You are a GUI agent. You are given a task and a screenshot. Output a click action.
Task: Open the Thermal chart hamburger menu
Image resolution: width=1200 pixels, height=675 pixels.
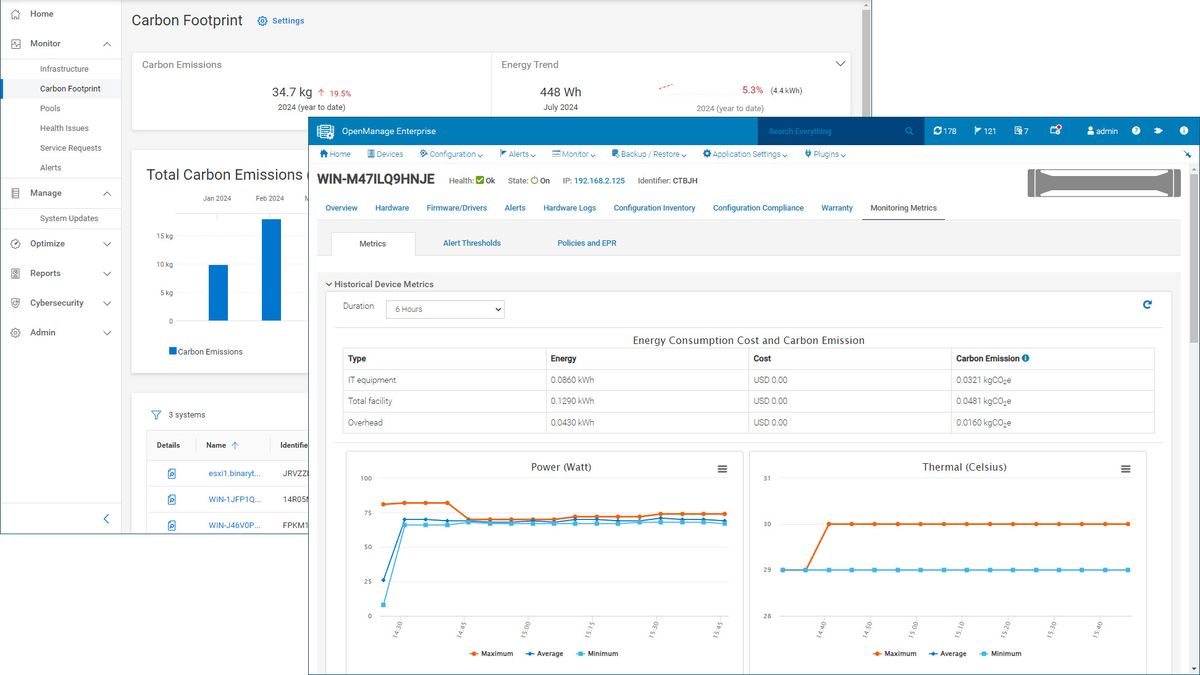(1125, 469)
